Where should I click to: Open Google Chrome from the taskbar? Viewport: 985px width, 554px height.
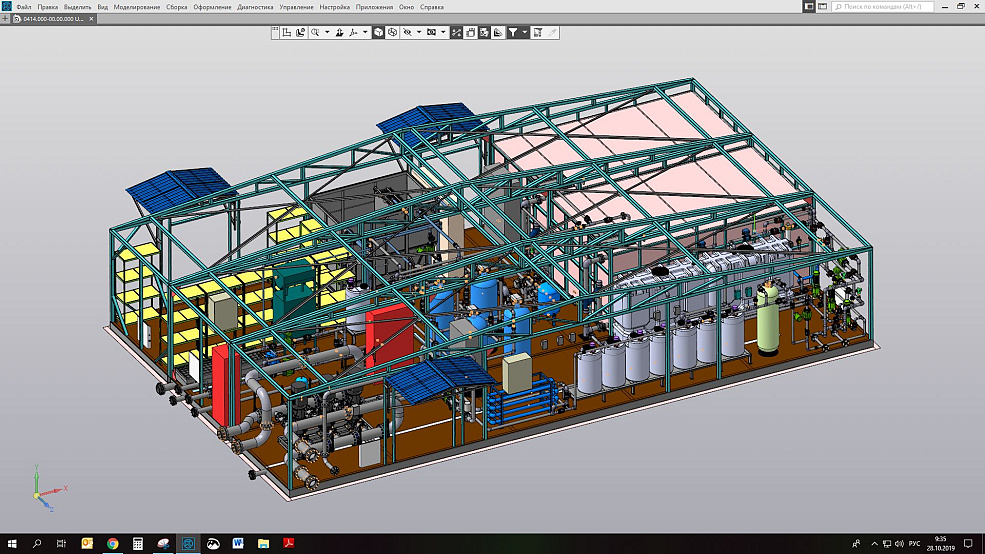[112, 544]
